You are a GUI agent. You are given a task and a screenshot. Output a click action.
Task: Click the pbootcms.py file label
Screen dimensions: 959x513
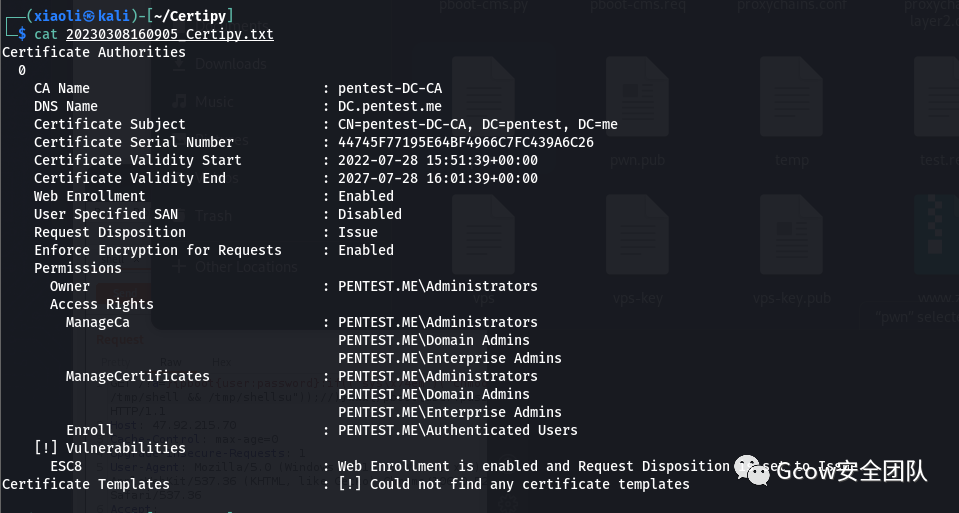tap(483, 6)
